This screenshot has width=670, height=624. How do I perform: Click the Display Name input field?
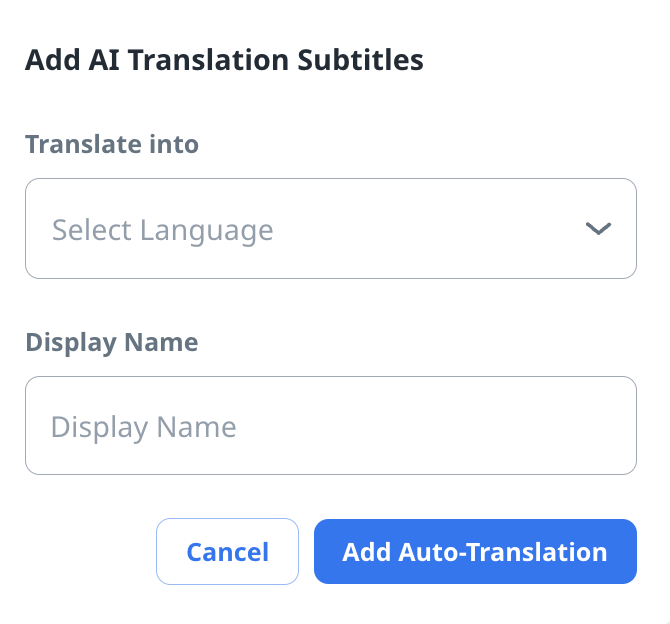tap(330, 426)
